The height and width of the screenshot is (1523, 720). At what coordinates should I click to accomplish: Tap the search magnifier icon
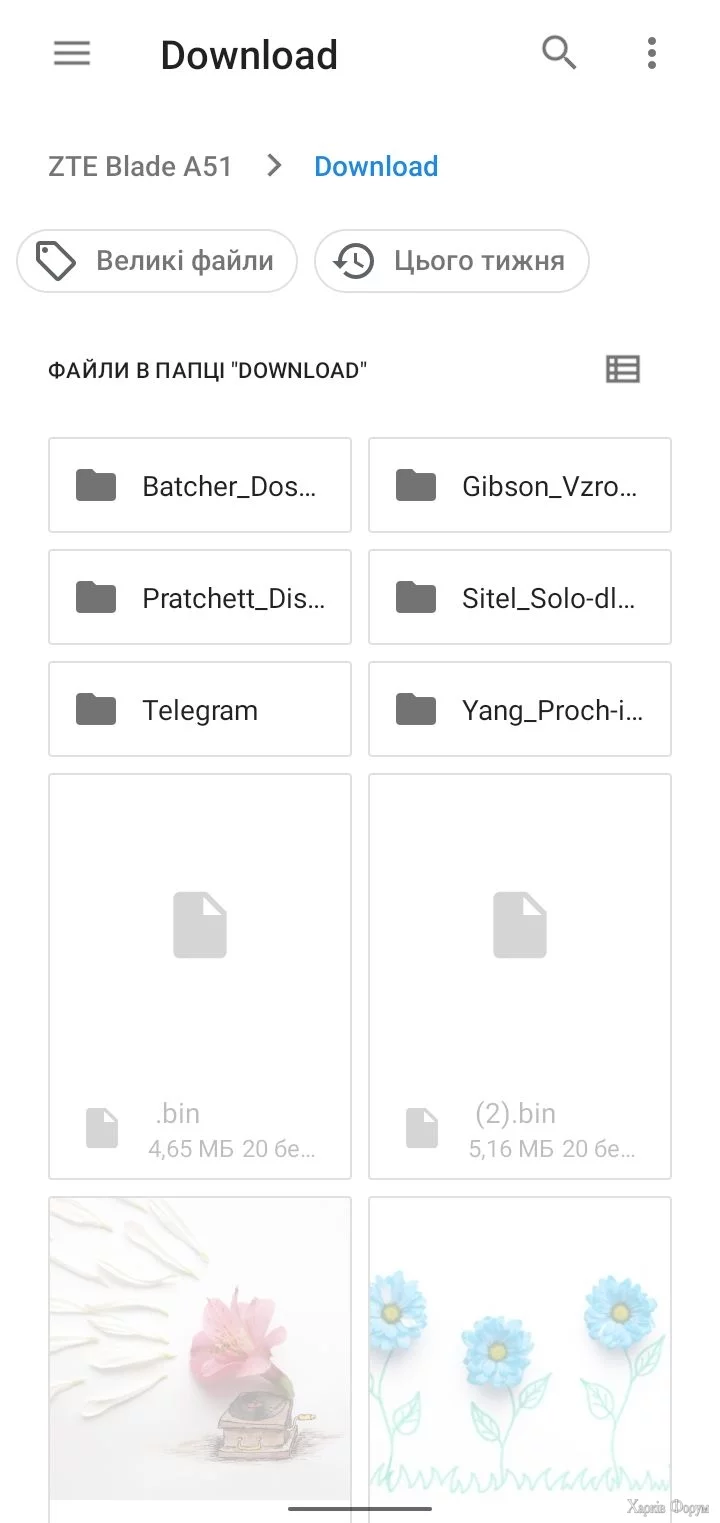coord(559,53)
